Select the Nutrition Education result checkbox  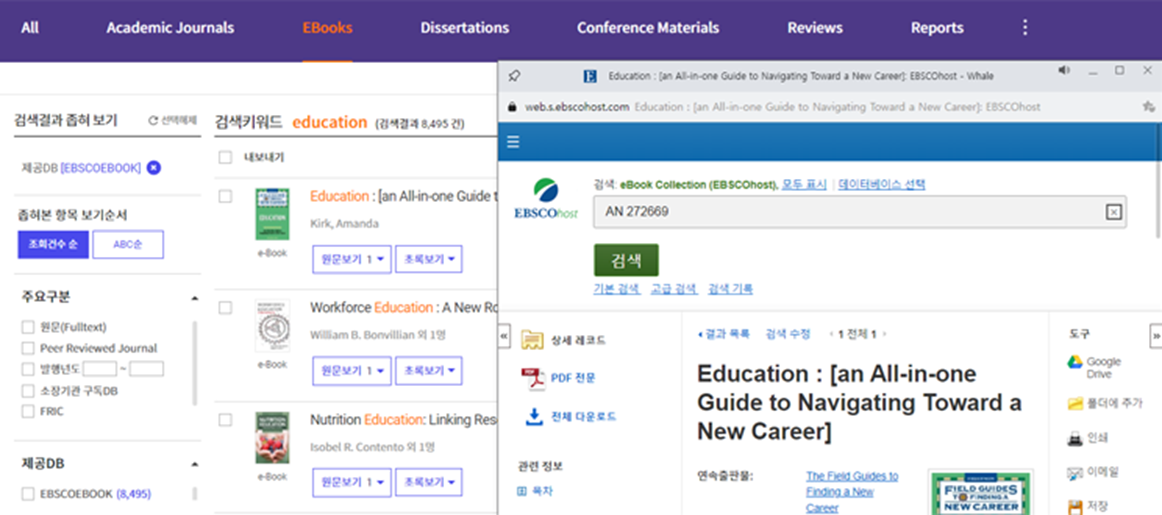click(x=225, y=419)
